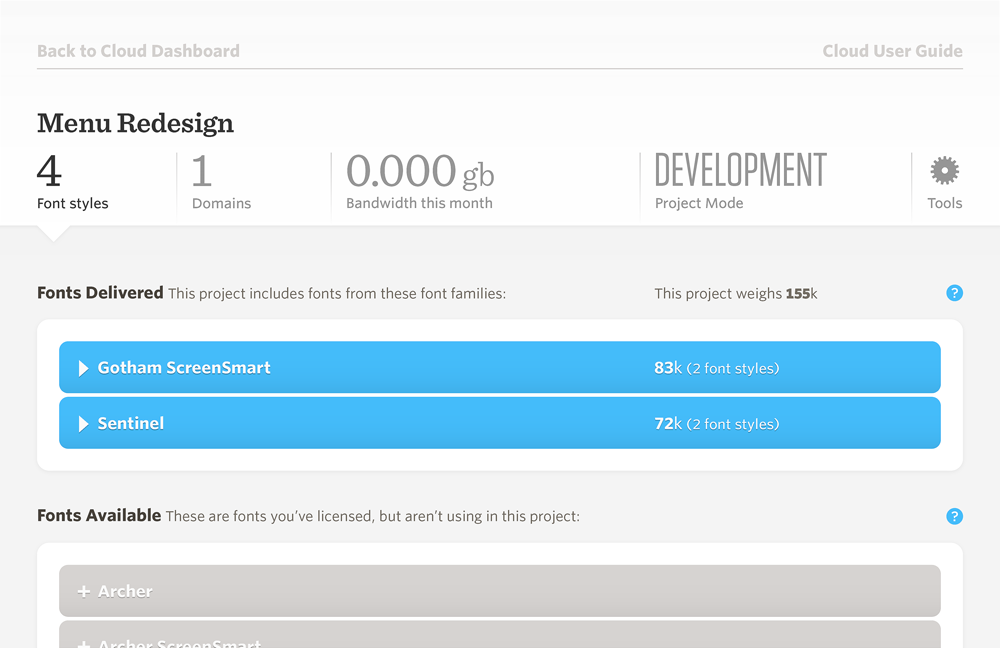Open Bandwidth this month tab

pyautogui.click(x=420, y=183)
